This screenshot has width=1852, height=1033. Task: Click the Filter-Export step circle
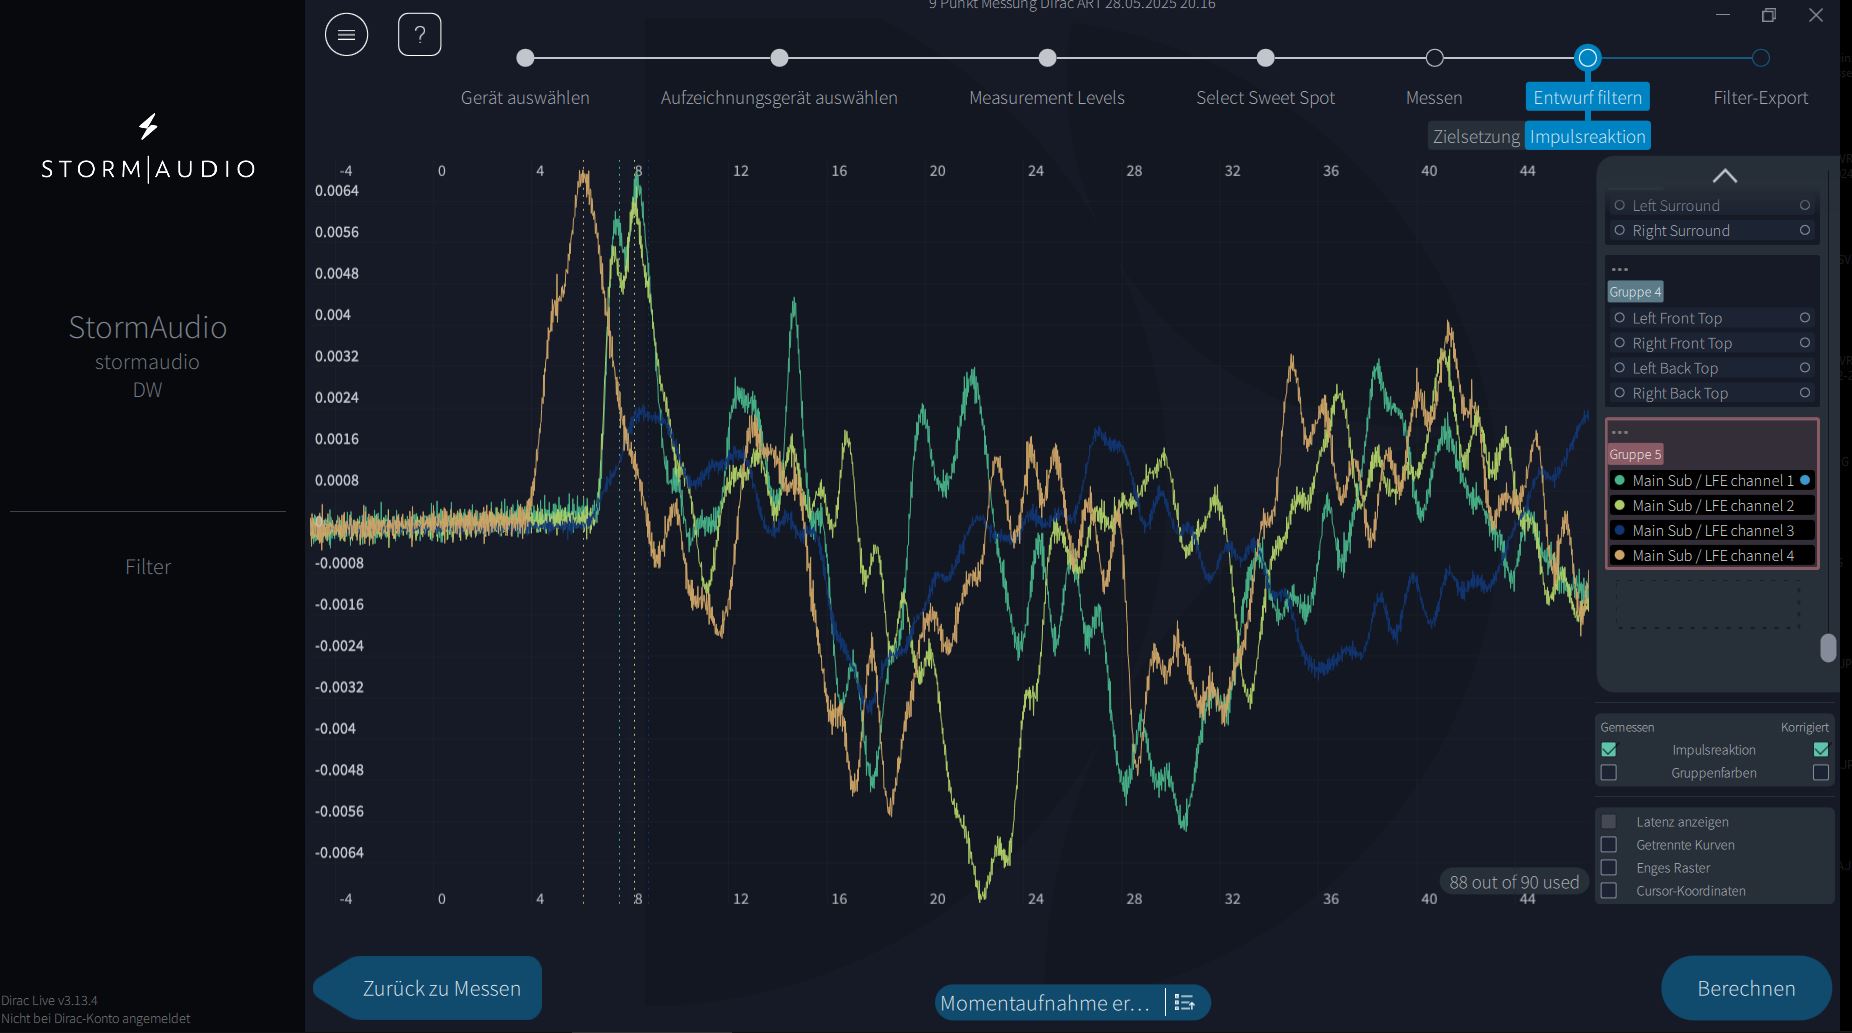(1761, 58)
